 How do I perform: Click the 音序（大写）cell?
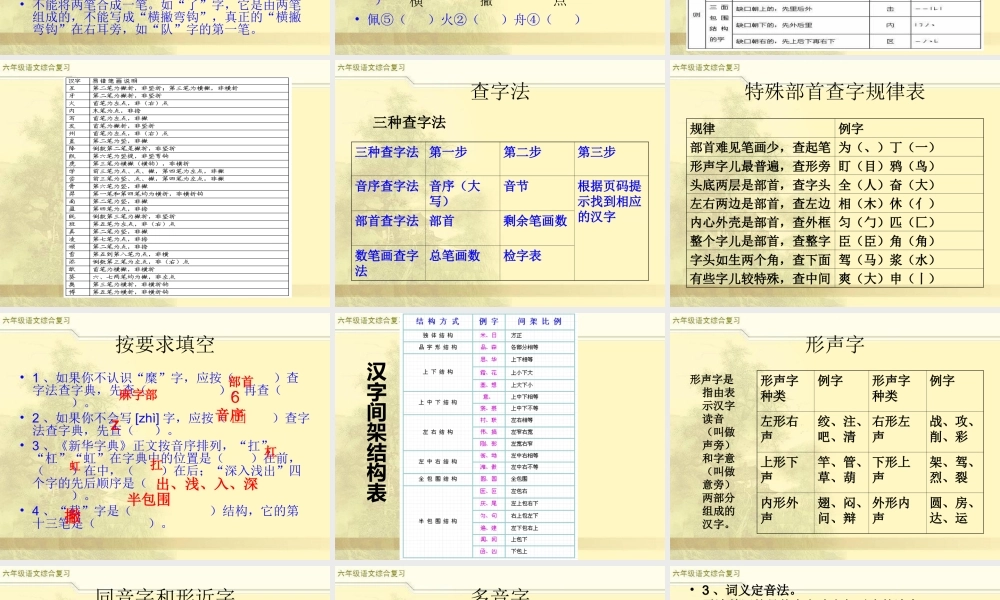pyautogui.click(x=455, y=193)
